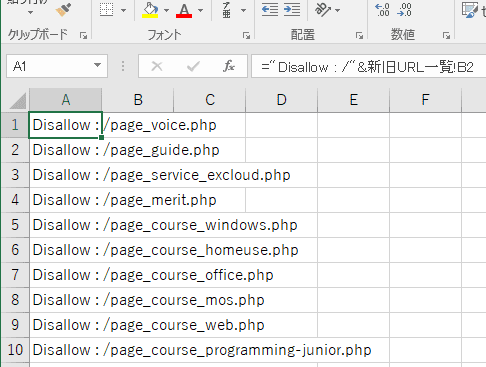Apply red font color A icon
This screenshot has height=367, width=486.
click(184, 10)
